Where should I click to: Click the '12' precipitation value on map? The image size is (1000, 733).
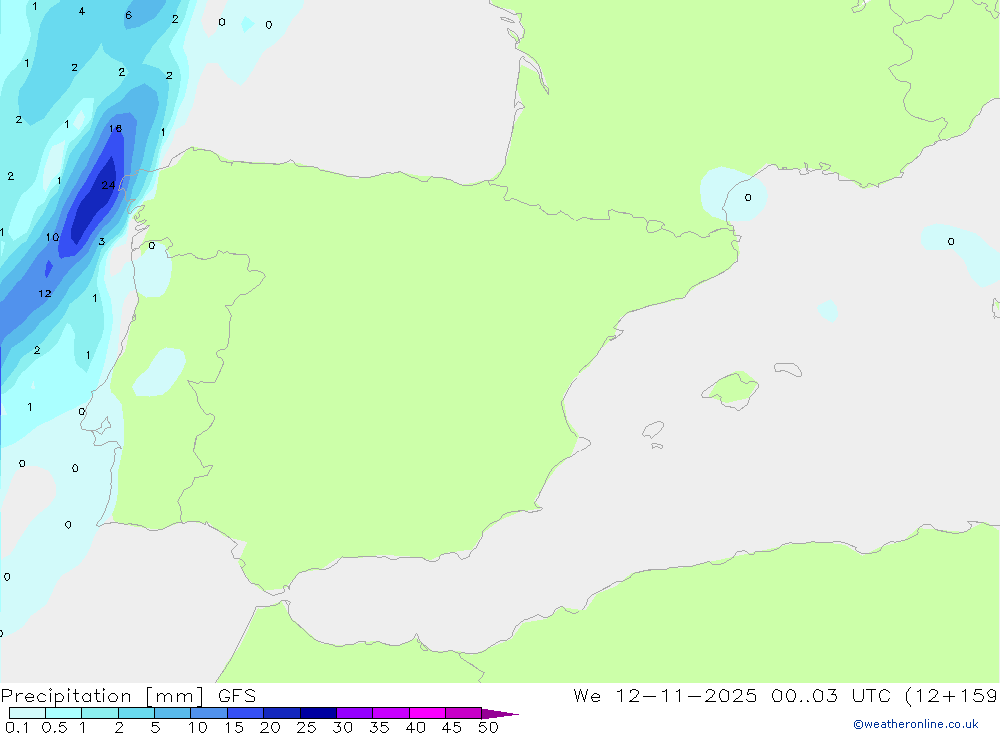pos(45,293)
